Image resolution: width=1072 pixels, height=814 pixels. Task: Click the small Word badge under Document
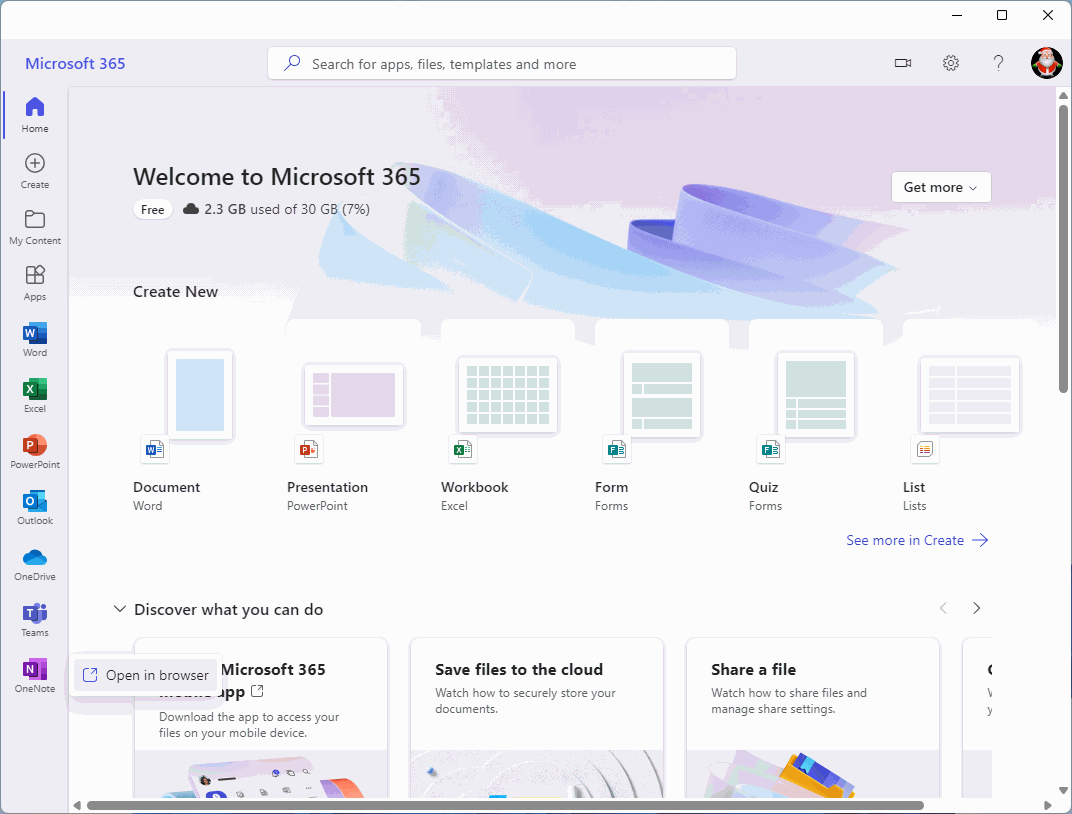[155, 449]
